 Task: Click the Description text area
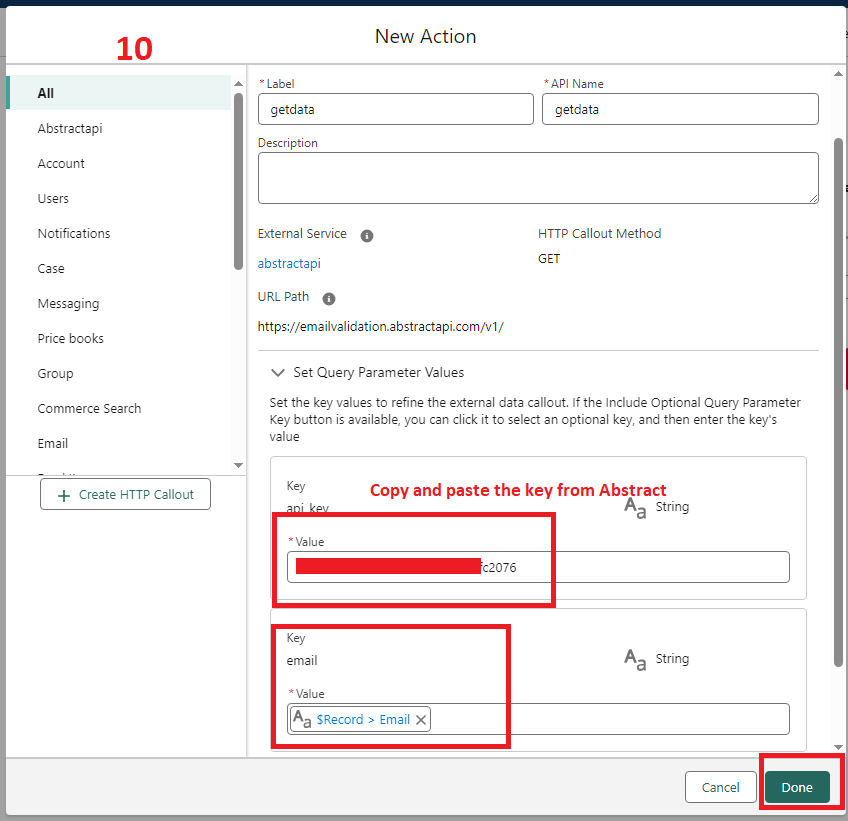pos(537,178)
